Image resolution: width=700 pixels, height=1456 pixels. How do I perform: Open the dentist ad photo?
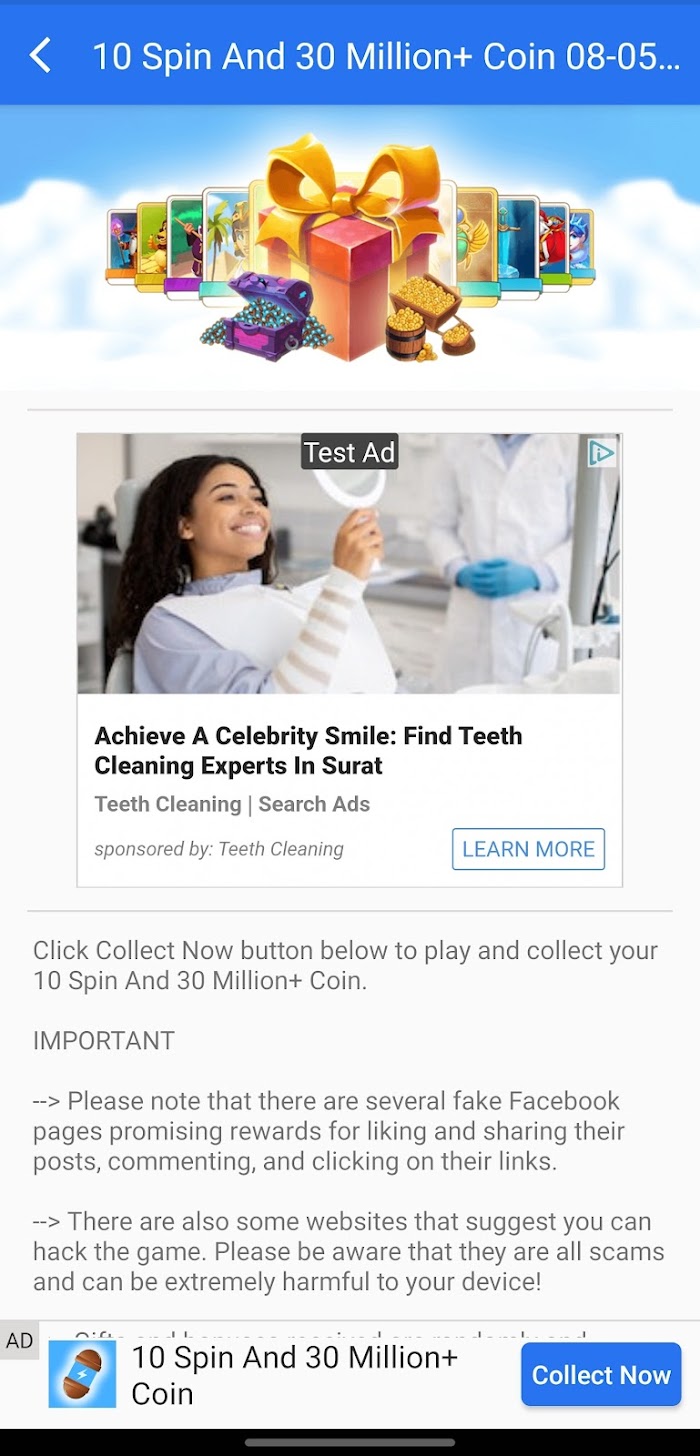(349, 564)
